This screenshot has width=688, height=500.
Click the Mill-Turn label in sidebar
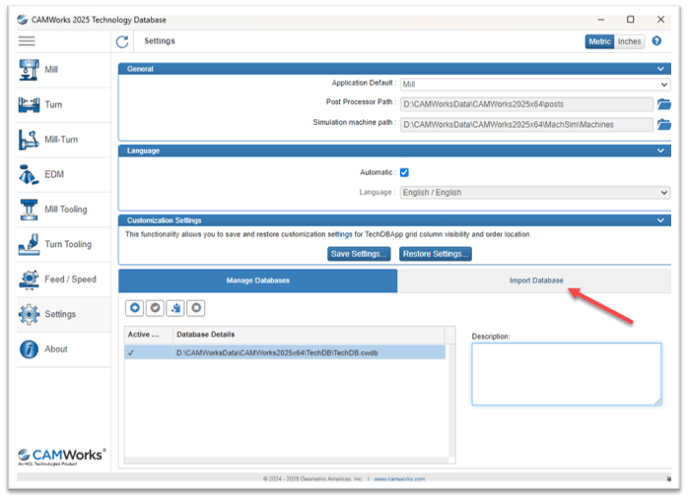pos(61,139)
